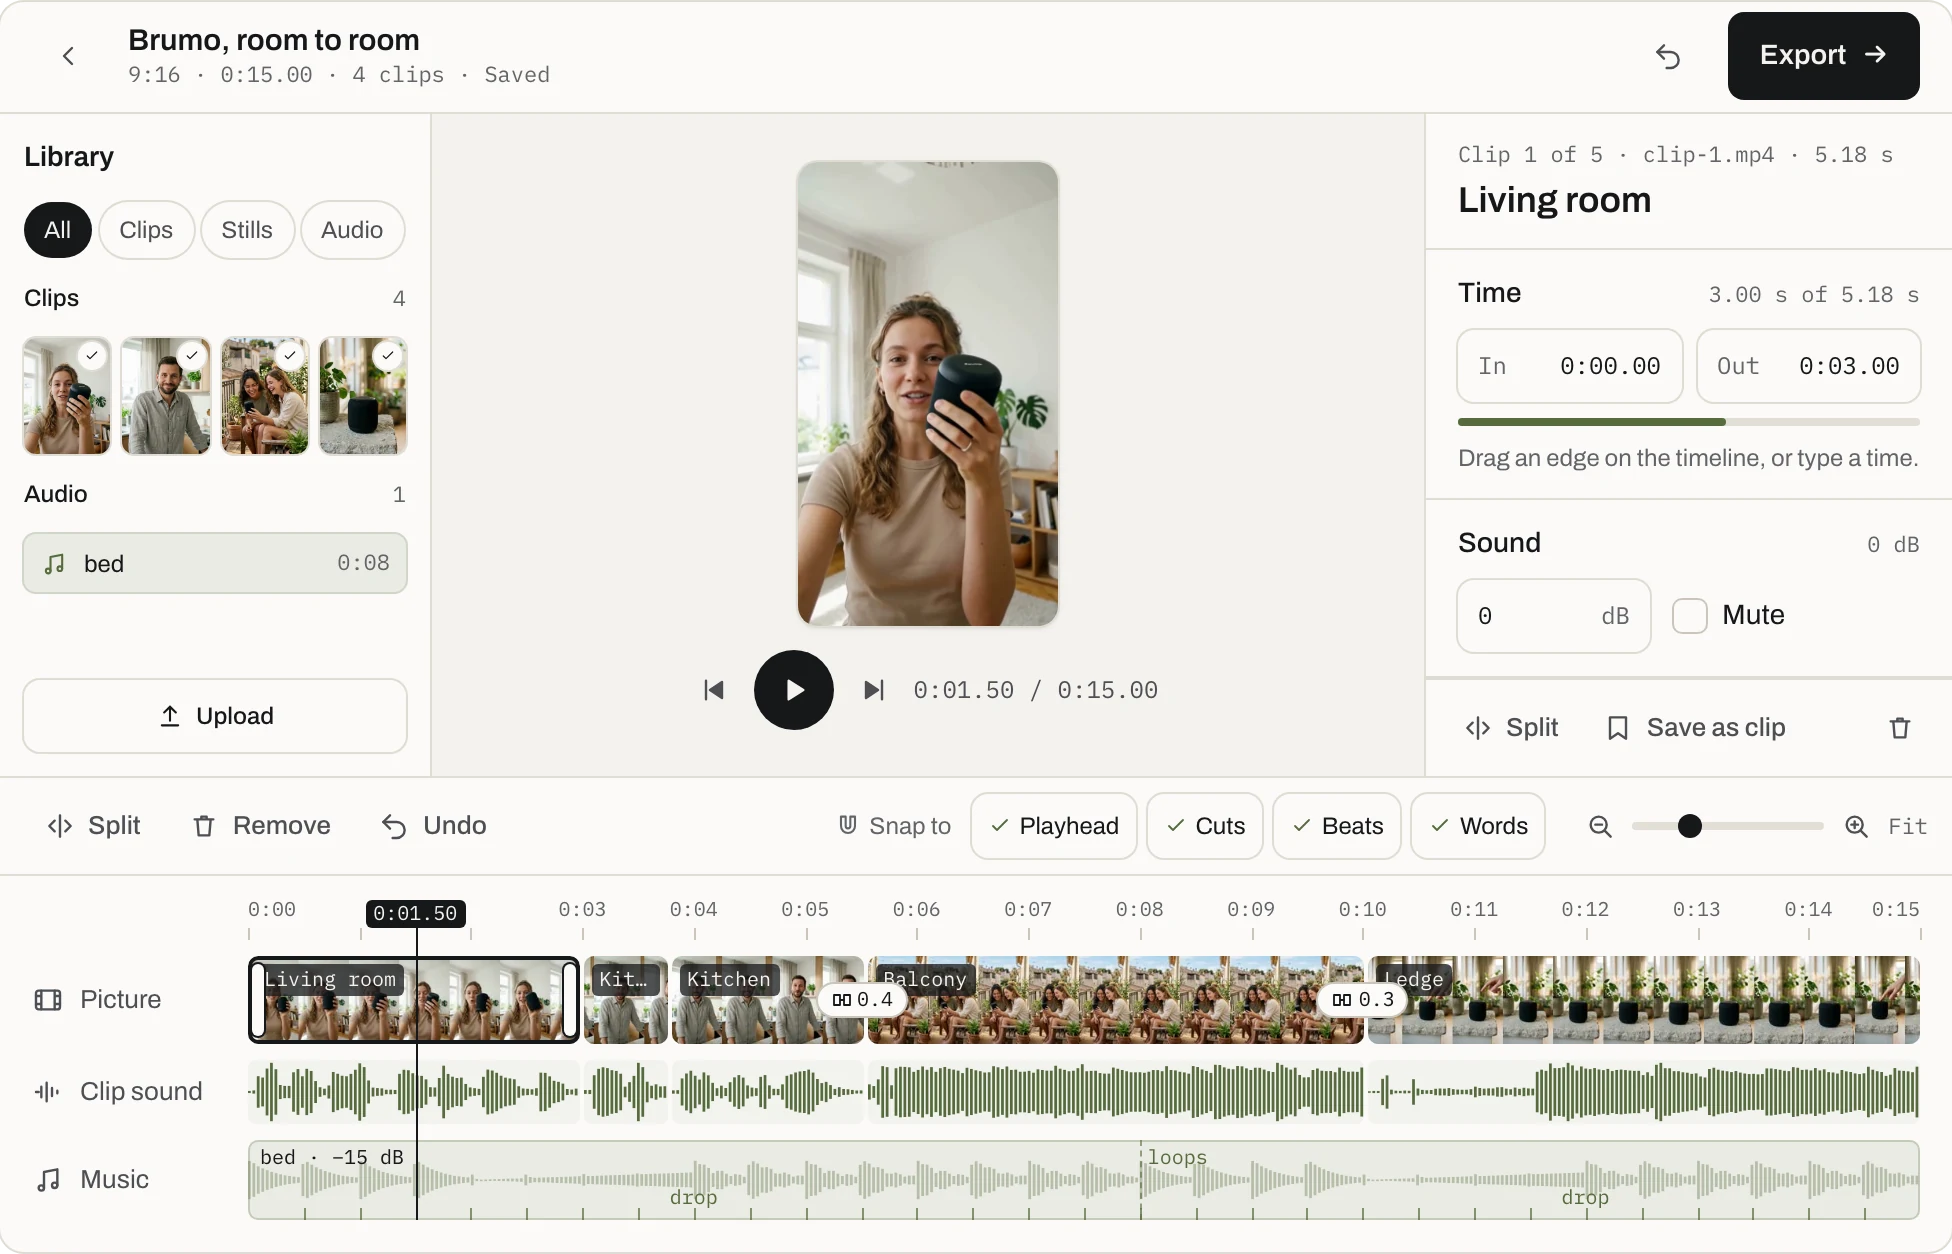
Task: Zoom out the timeline with the magnifier icon
Action: pos(1600,826)
